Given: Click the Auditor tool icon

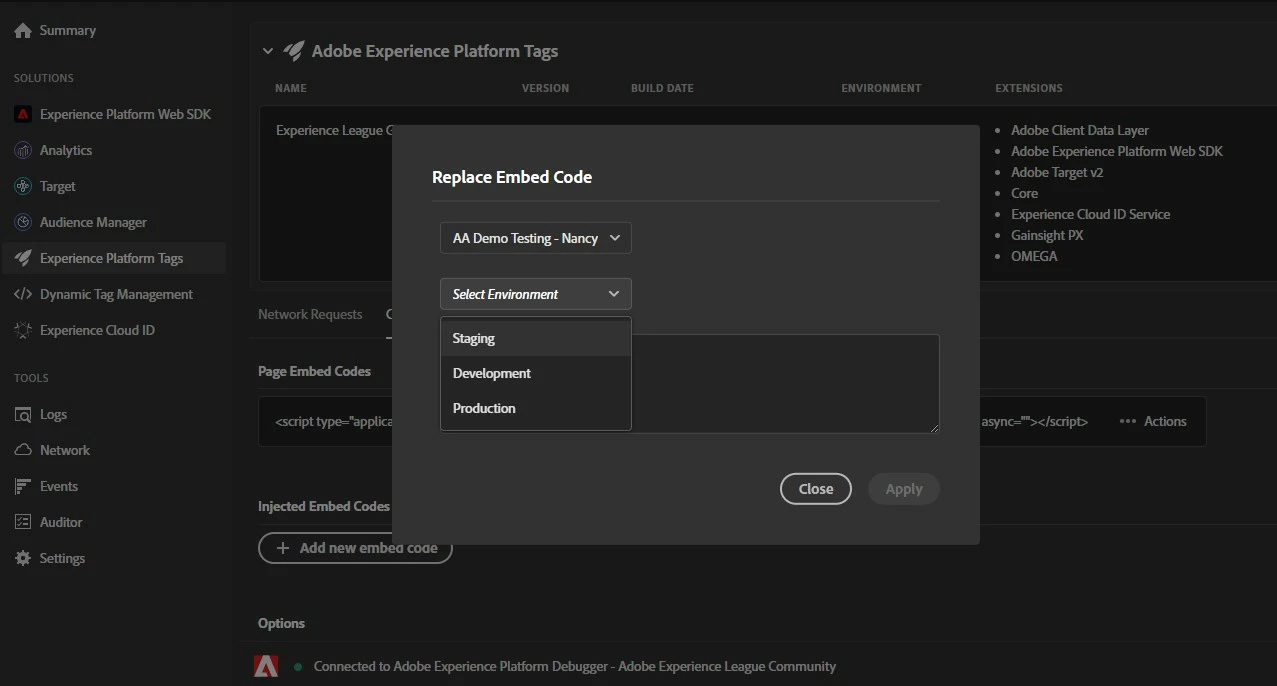Looking at the screenshot, I should pos(23,522).
